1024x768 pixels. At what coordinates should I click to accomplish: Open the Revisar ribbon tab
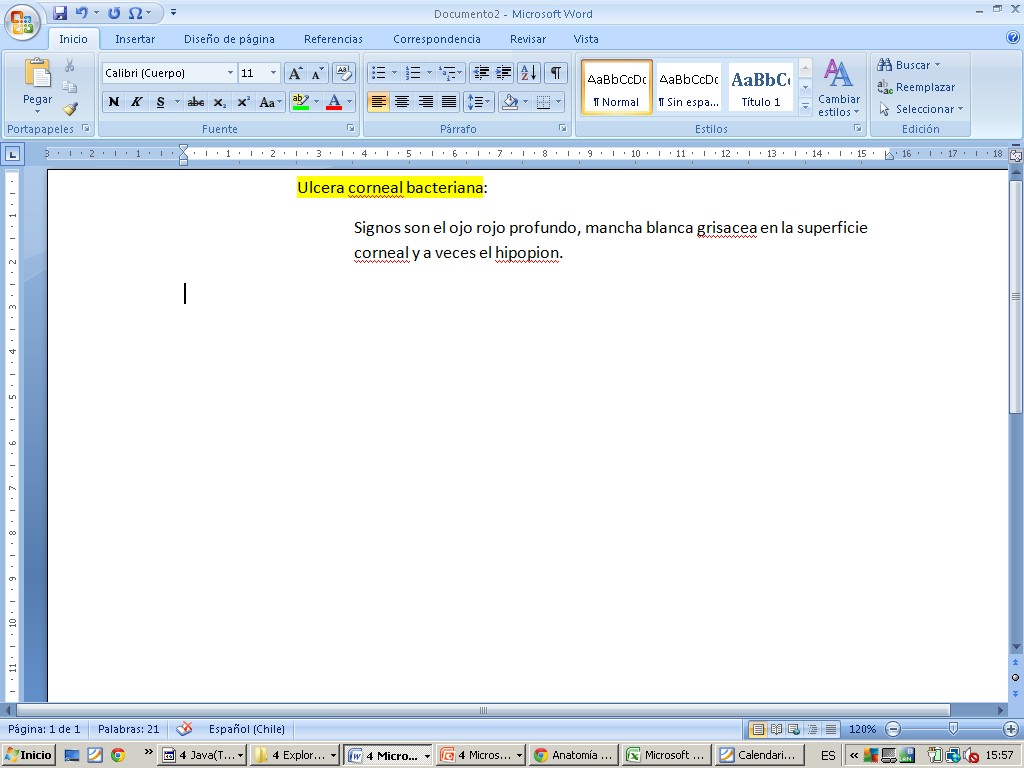[527, 39]
